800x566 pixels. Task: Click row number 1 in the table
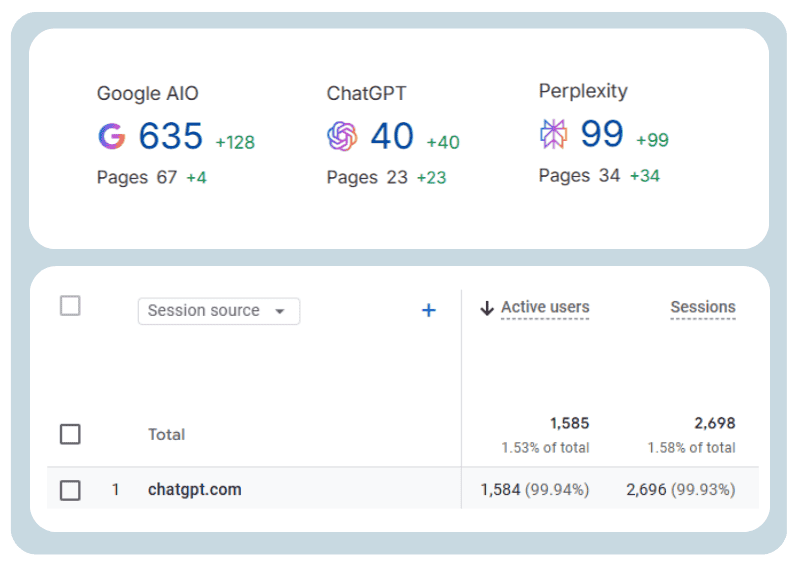pyautogui.click(x=115, y=490)
